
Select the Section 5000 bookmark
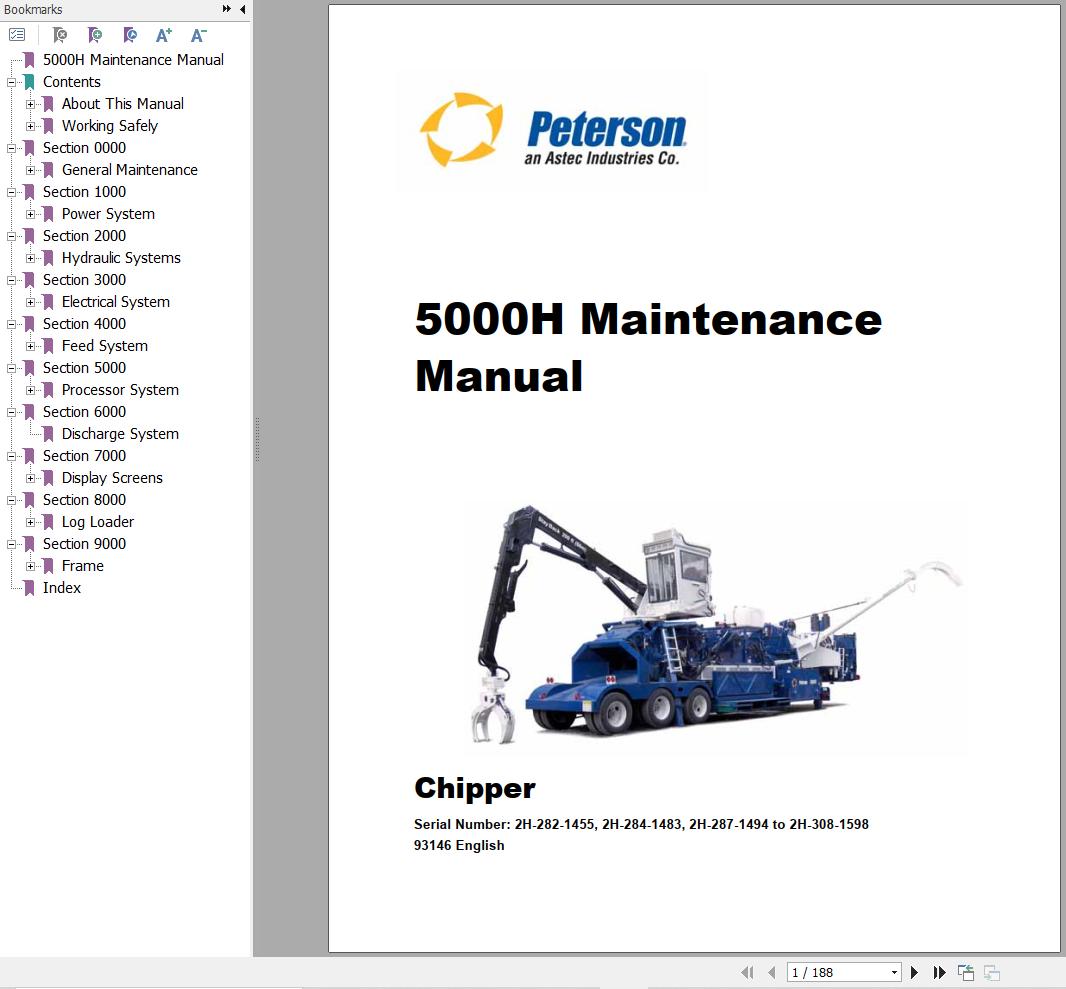tap(84, 368)
